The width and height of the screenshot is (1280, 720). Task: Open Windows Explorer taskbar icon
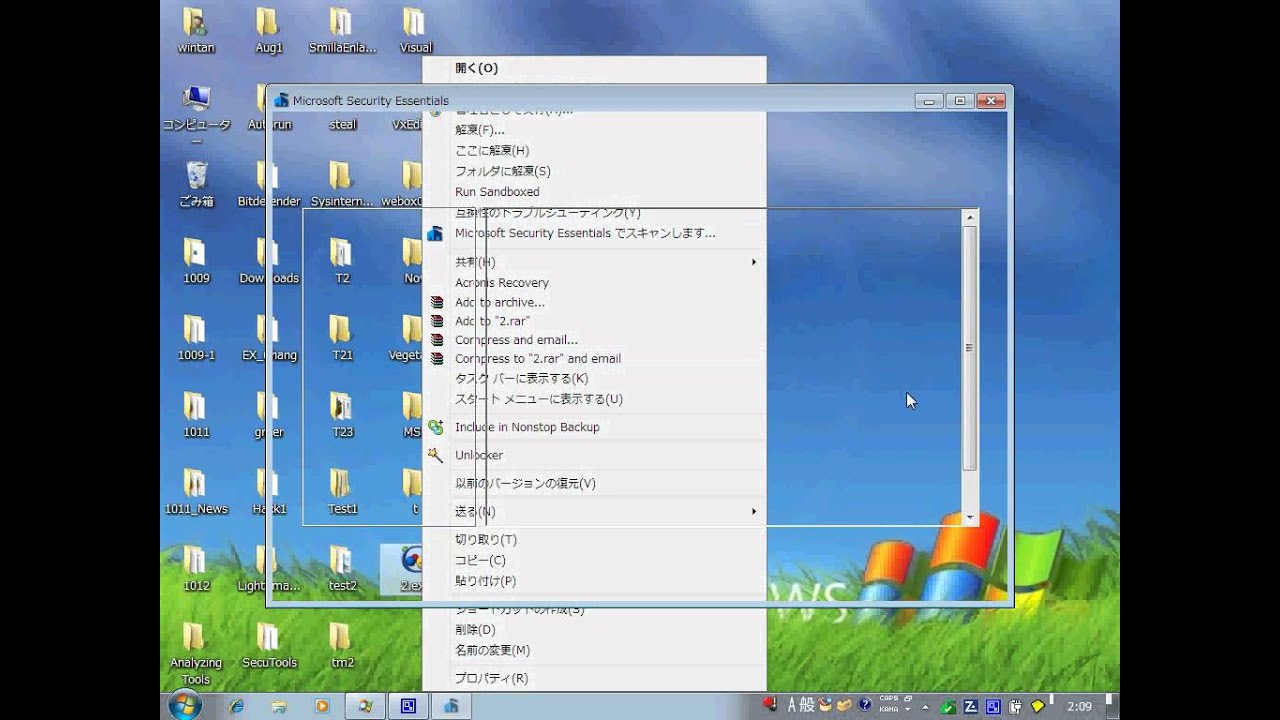tap(278, 706)
